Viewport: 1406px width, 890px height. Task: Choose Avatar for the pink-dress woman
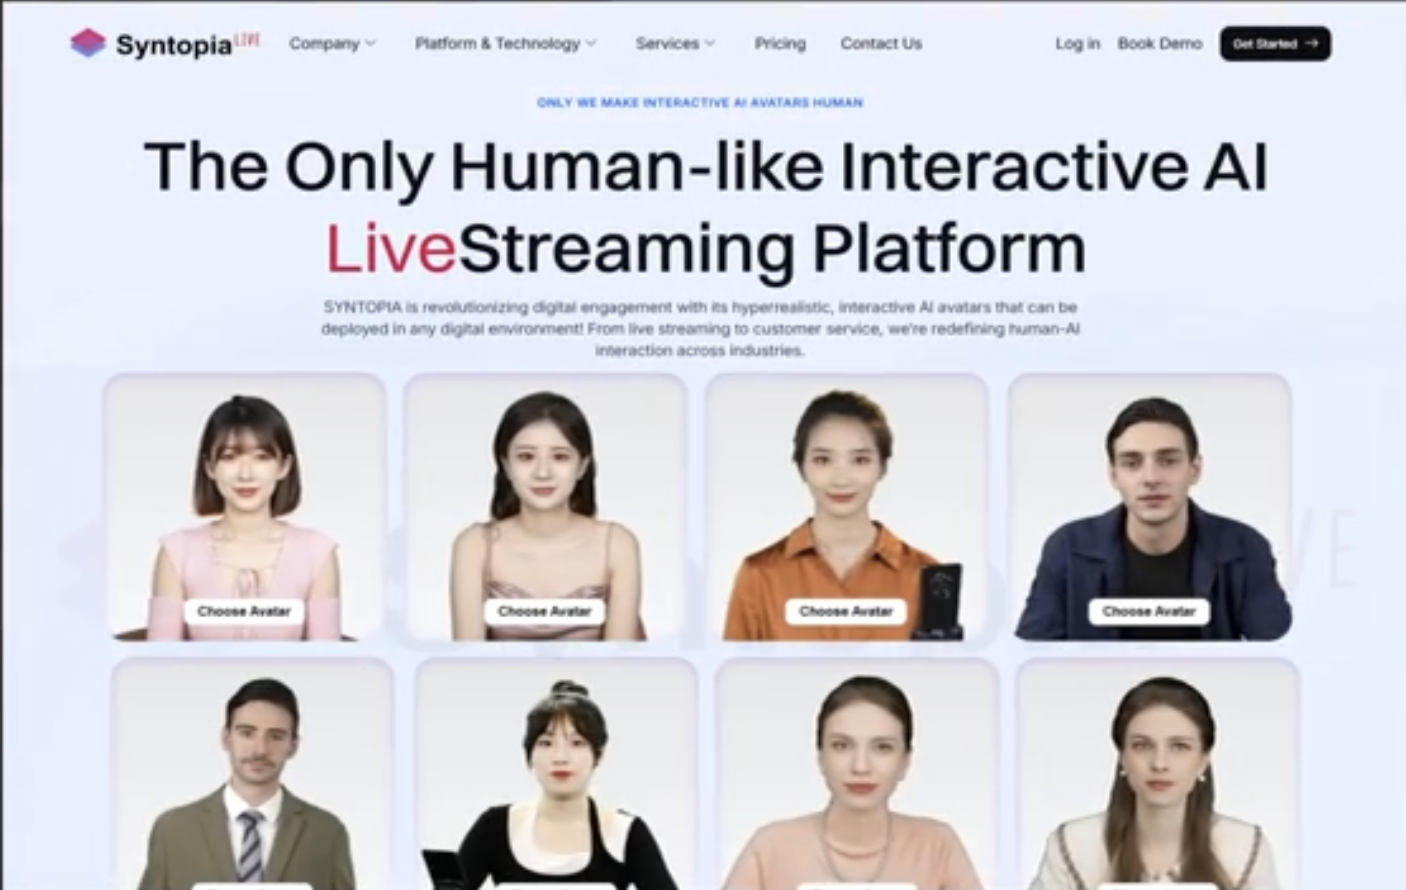pos(243,611)
